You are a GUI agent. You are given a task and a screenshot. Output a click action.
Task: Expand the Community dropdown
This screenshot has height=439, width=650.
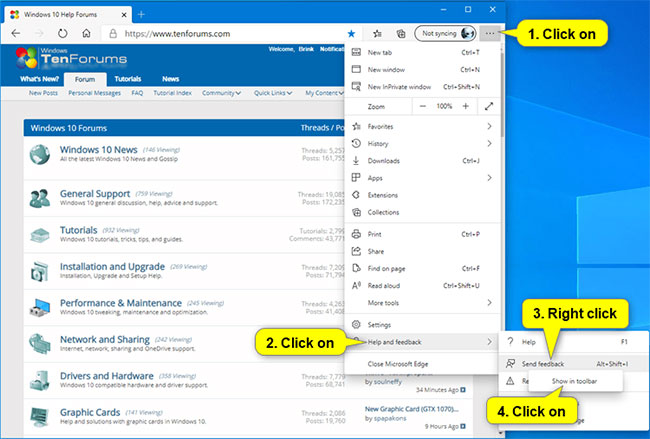coord(221,93)
